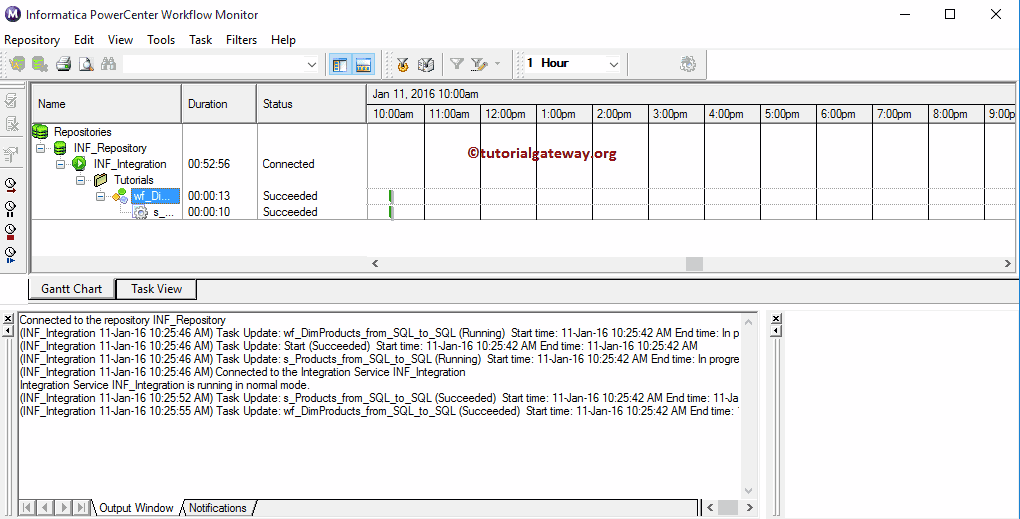Open the empty find combo box dropdown arrow
The height and width of the screenshot is (519, 1020).
(x=312, y=64)
